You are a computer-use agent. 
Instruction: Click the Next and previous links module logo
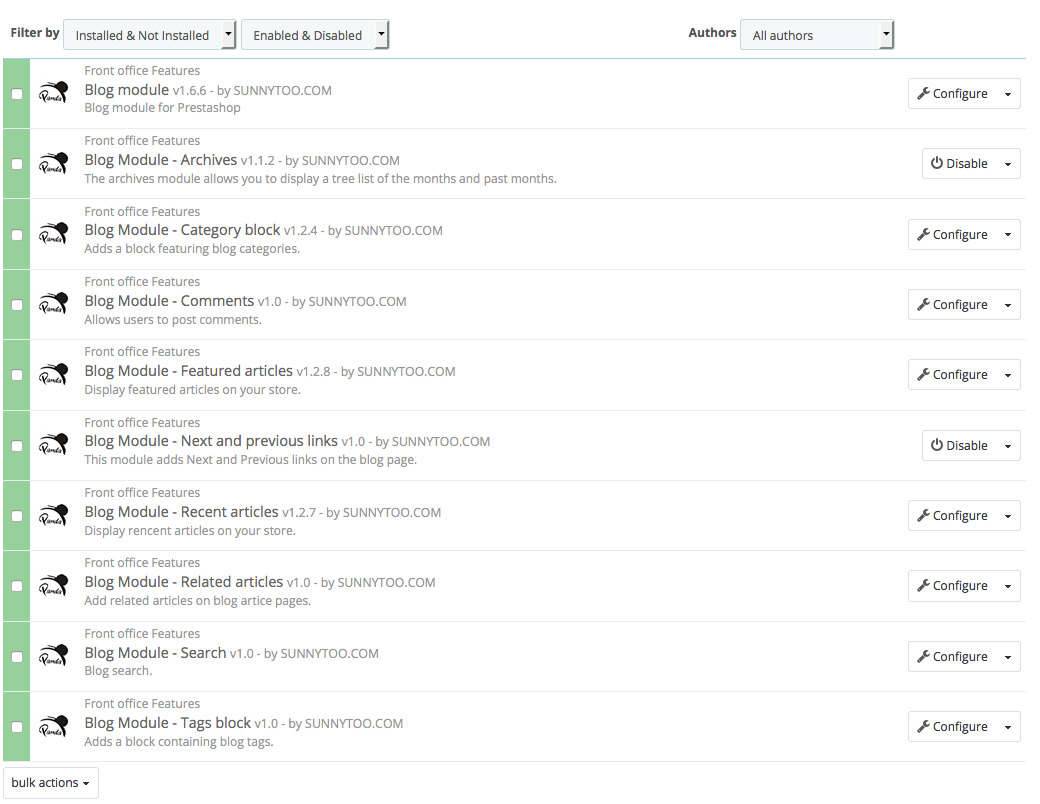53,445
